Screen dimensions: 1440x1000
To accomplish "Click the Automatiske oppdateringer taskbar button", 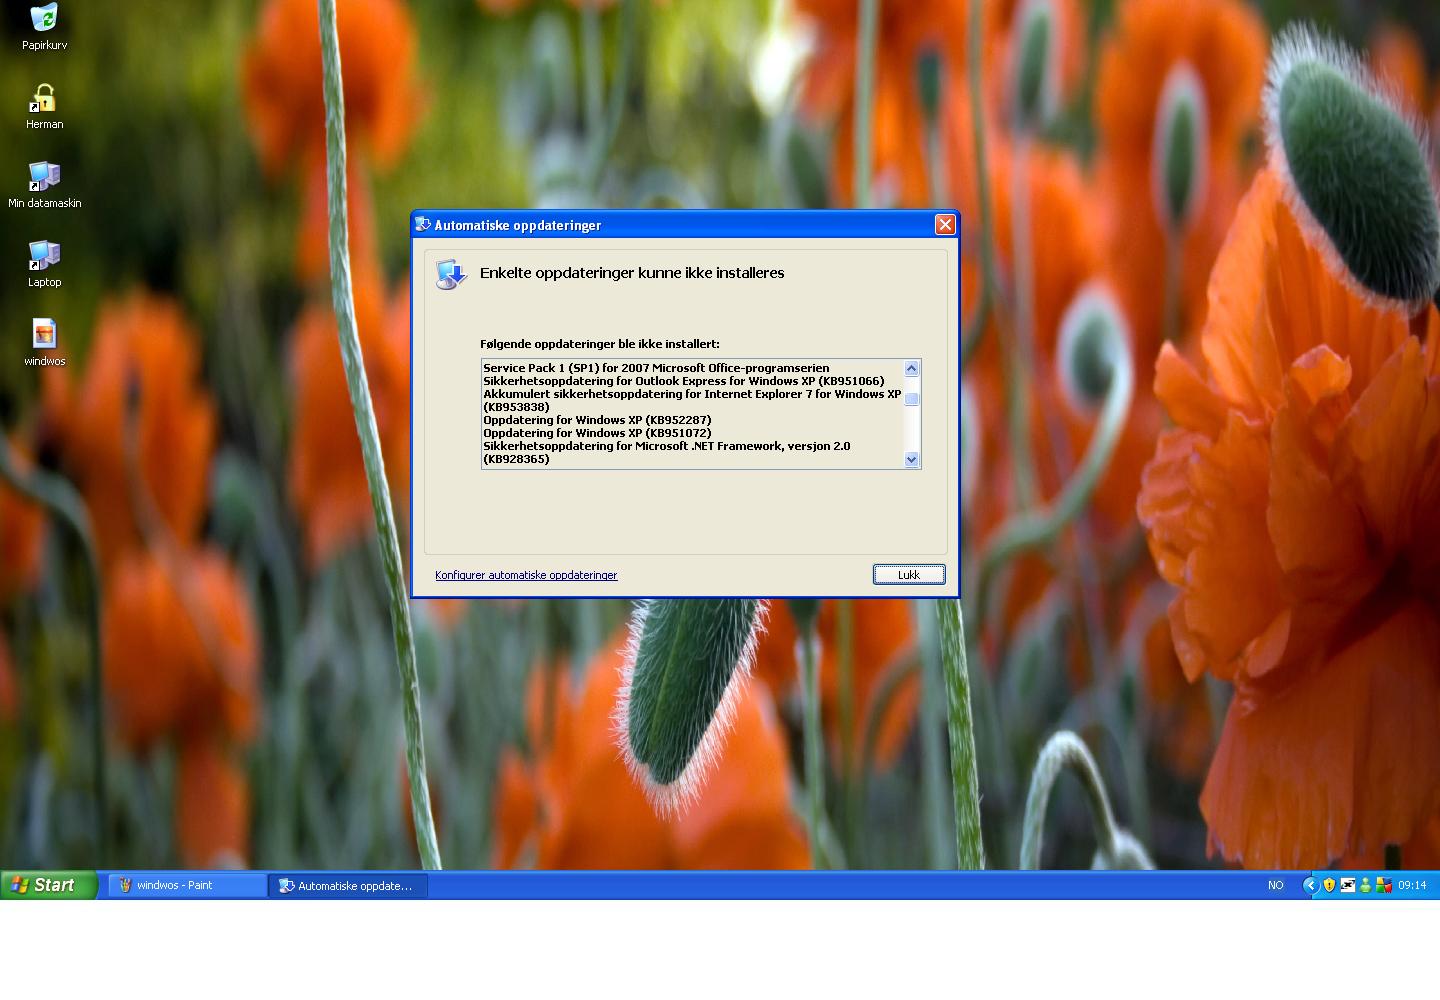I will (x=348, y=885).
